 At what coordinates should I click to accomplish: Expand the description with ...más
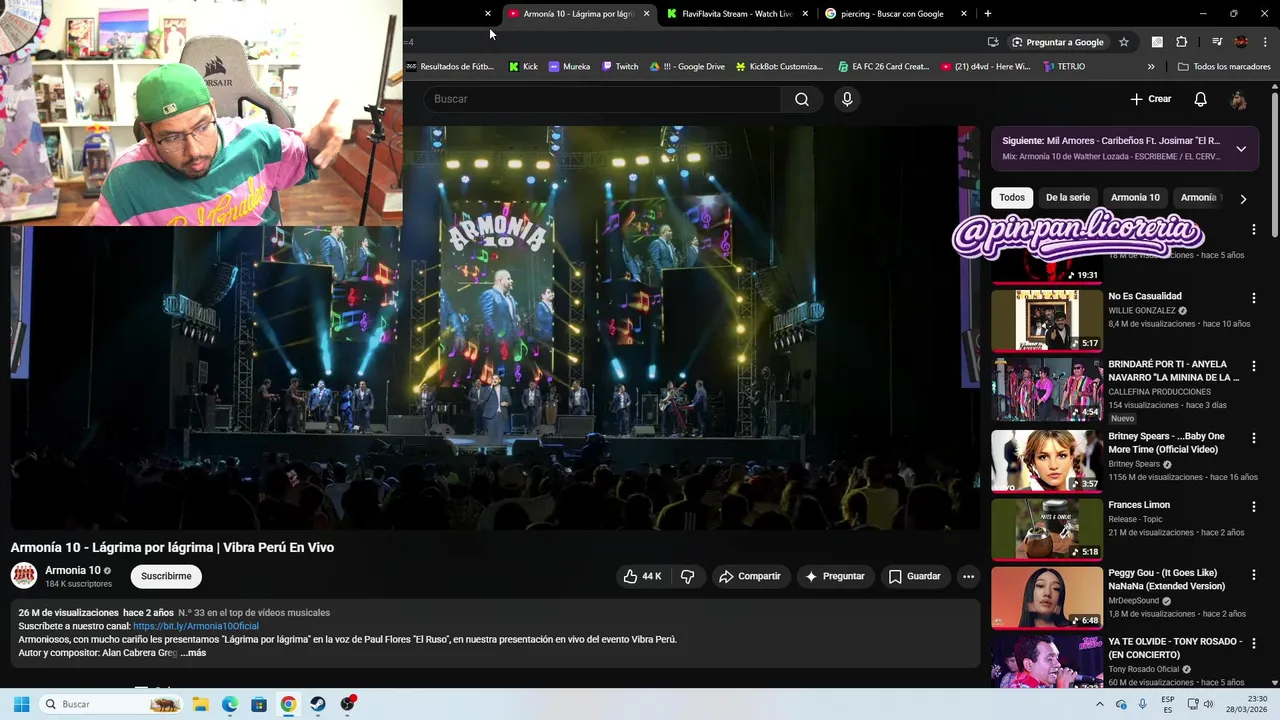[194, 653]
